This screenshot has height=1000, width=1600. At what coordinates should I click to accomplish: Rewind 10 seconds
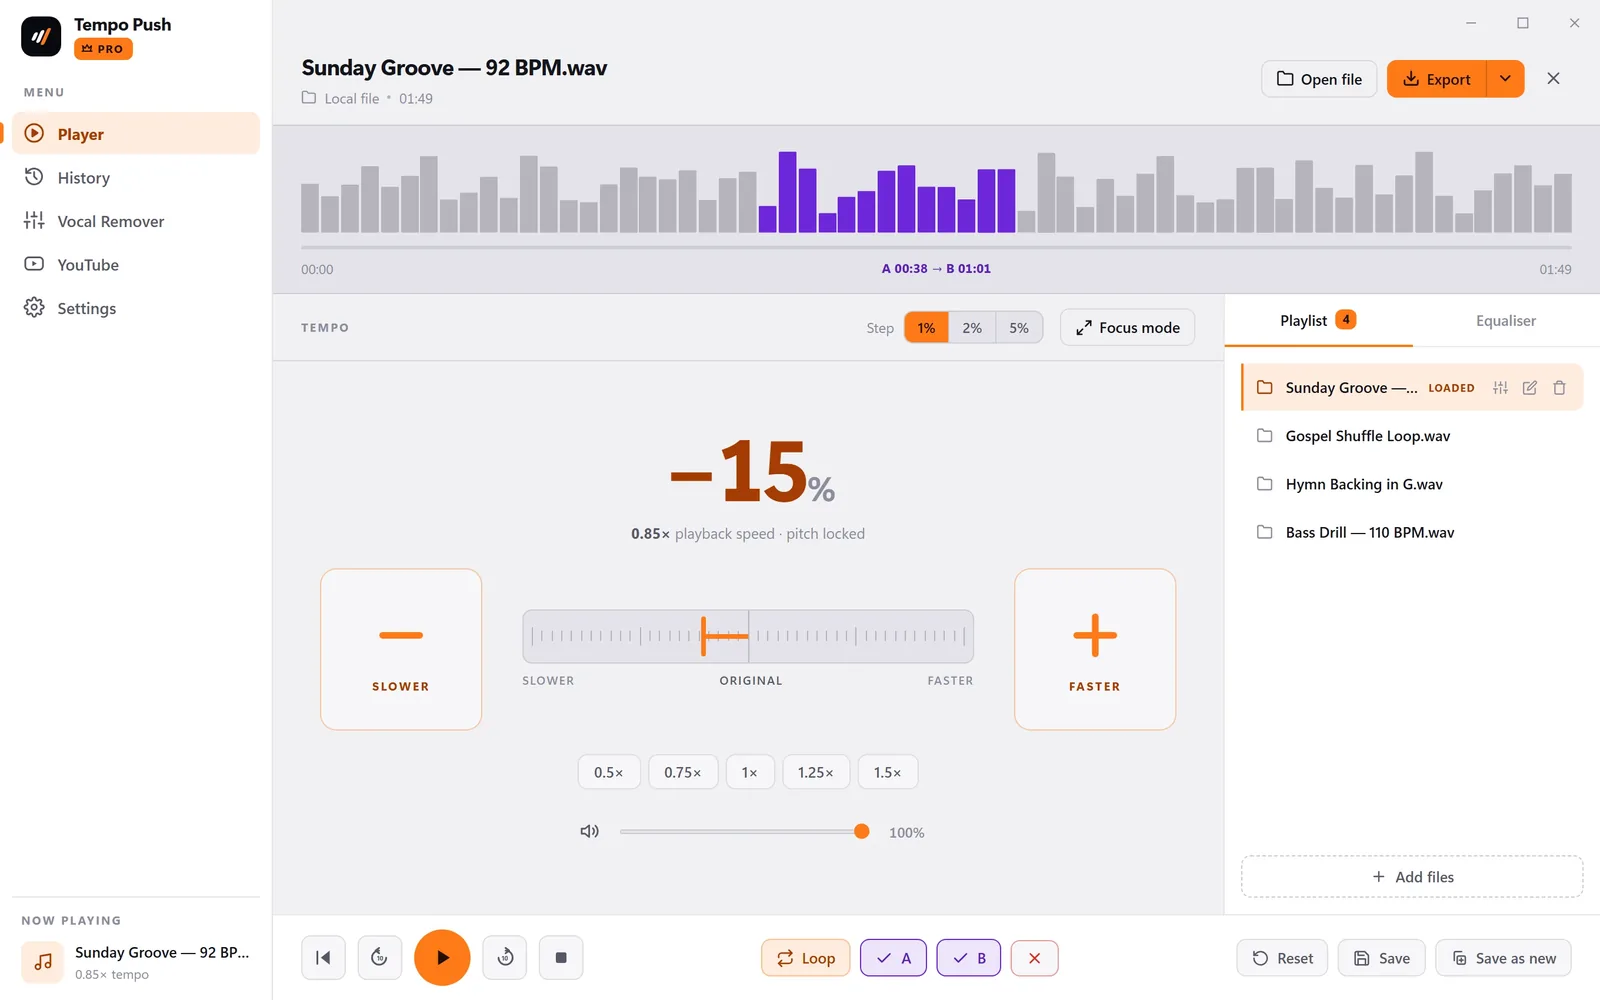(x=379, y=958)
